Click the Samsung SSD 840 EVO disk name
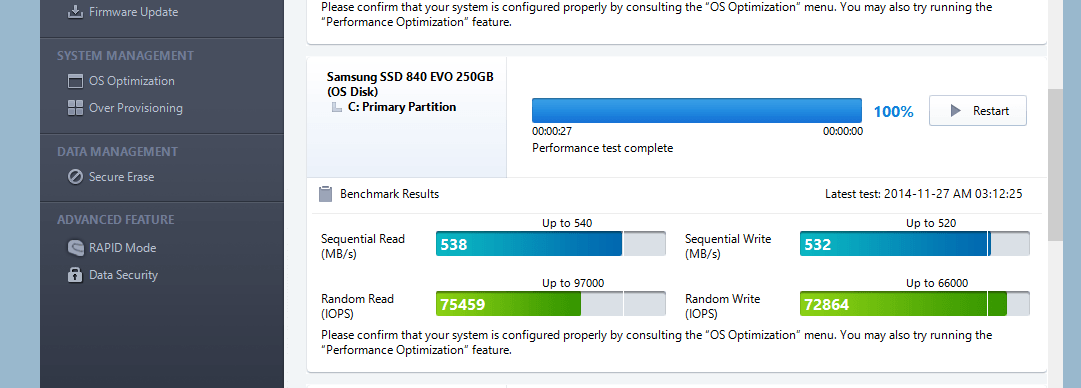This screenshot has height=388, width=1081. [410, 76]
